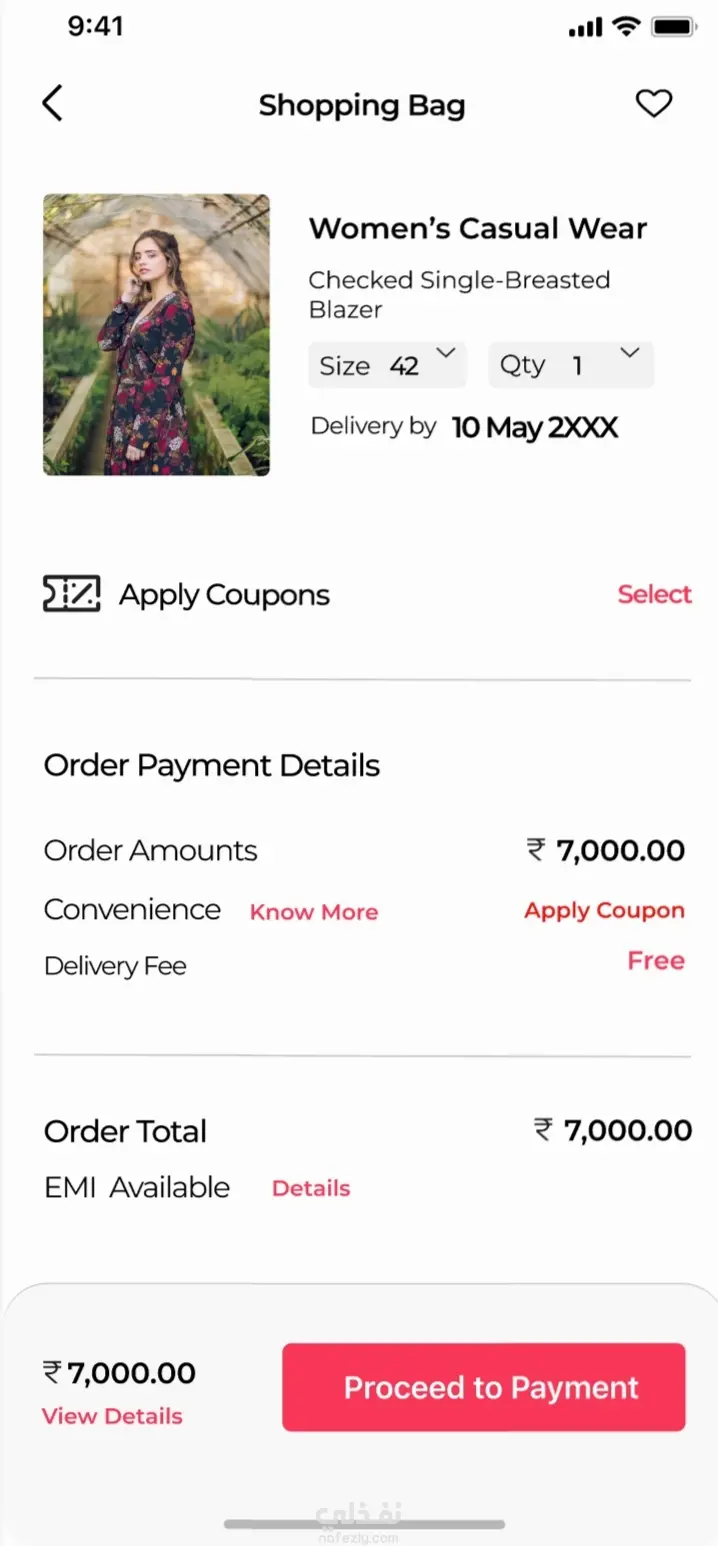Tap the home indicator bar

coord(364,1525)
